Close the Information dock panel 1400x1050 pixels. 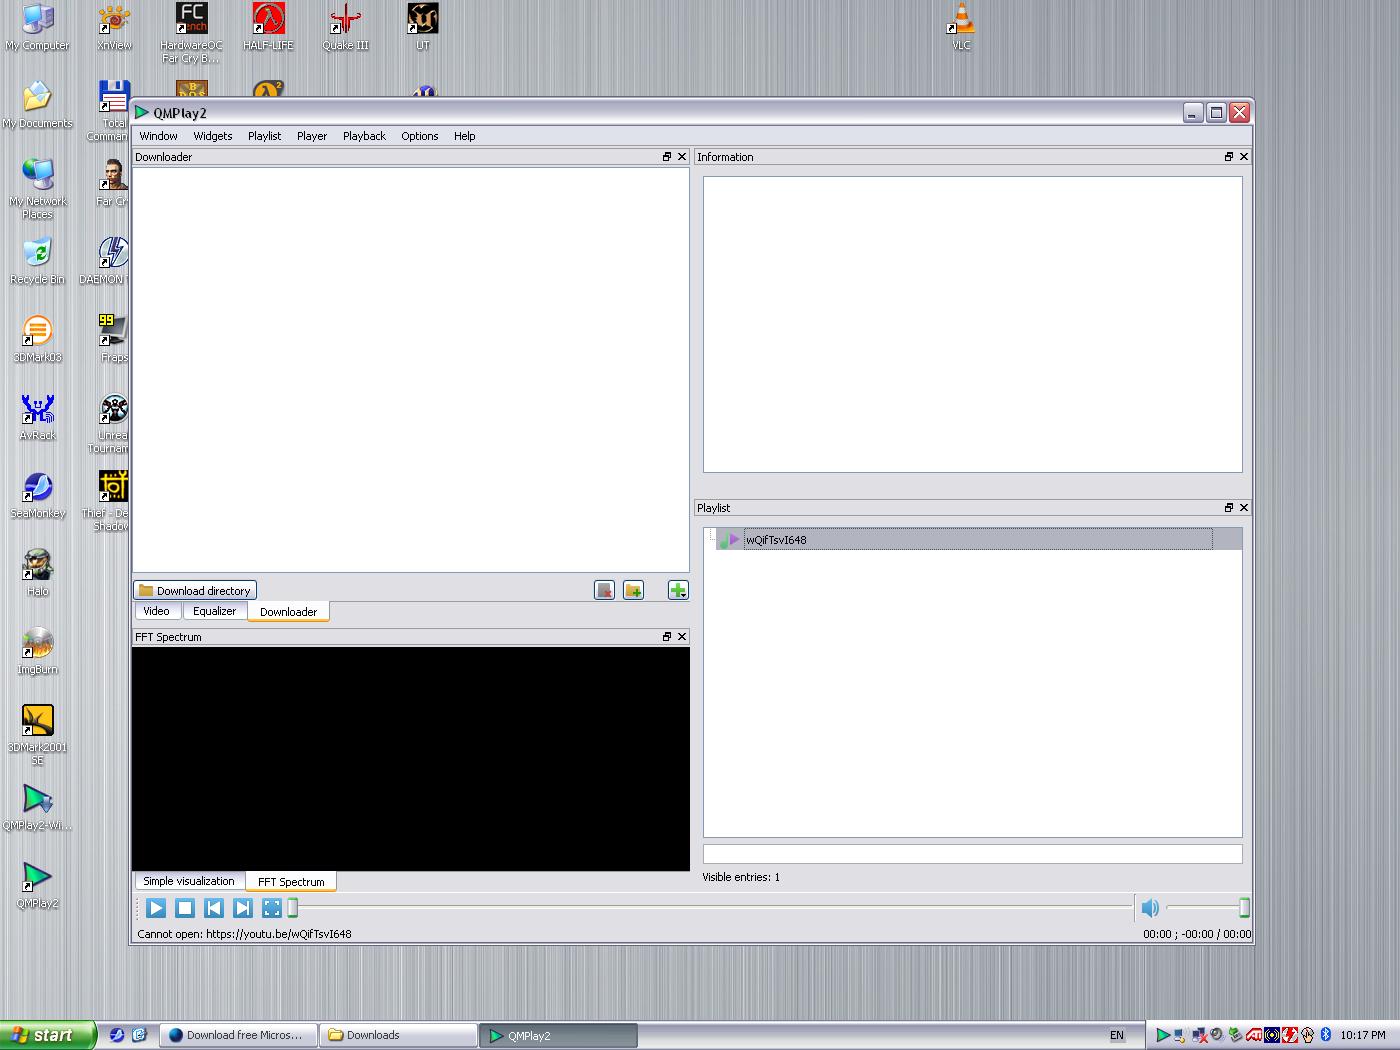coord(1244,157)
